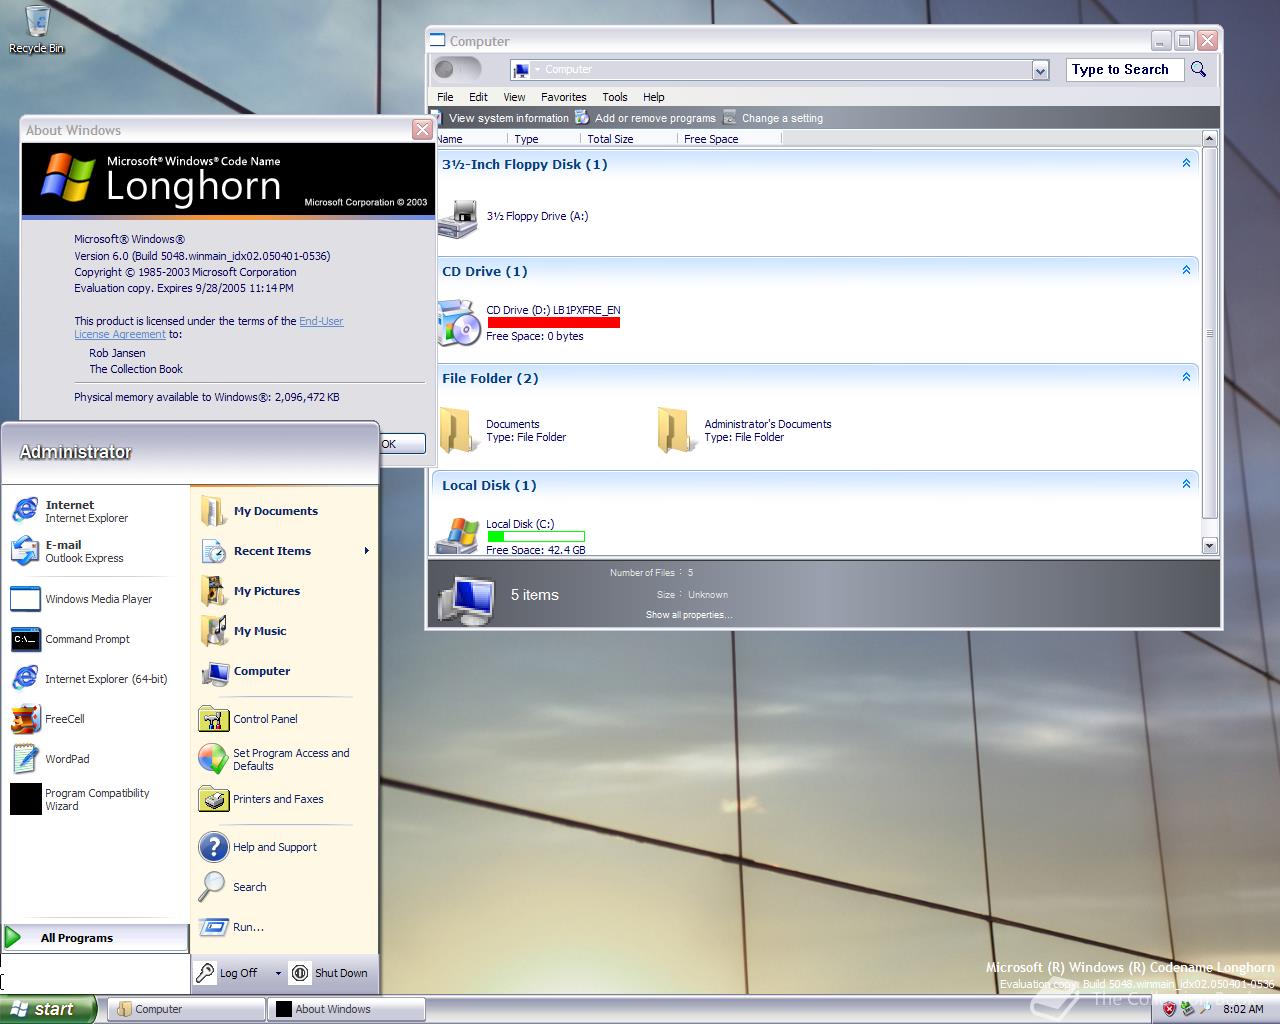1280x1024 pixels.
Task: Click the Local Disk green capacity bar
Action: tap(535, 537)
